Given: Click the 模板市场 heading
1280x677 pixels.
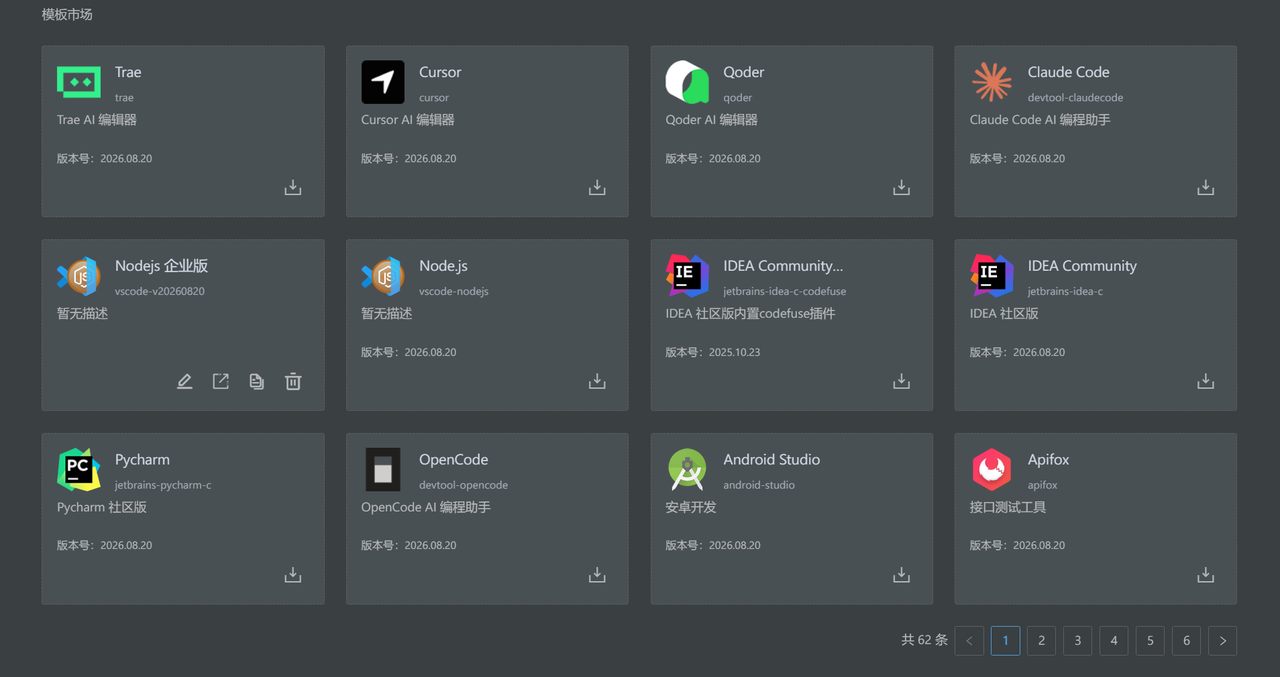Looking at the screenshot, I should tap(67, 15).
